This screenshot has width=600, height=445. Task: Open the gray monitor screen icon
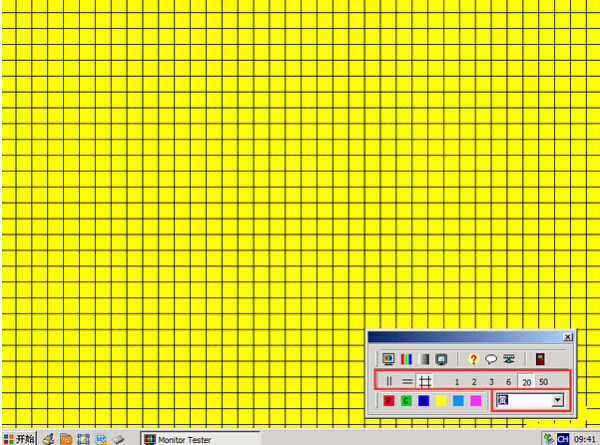[441, 359]
